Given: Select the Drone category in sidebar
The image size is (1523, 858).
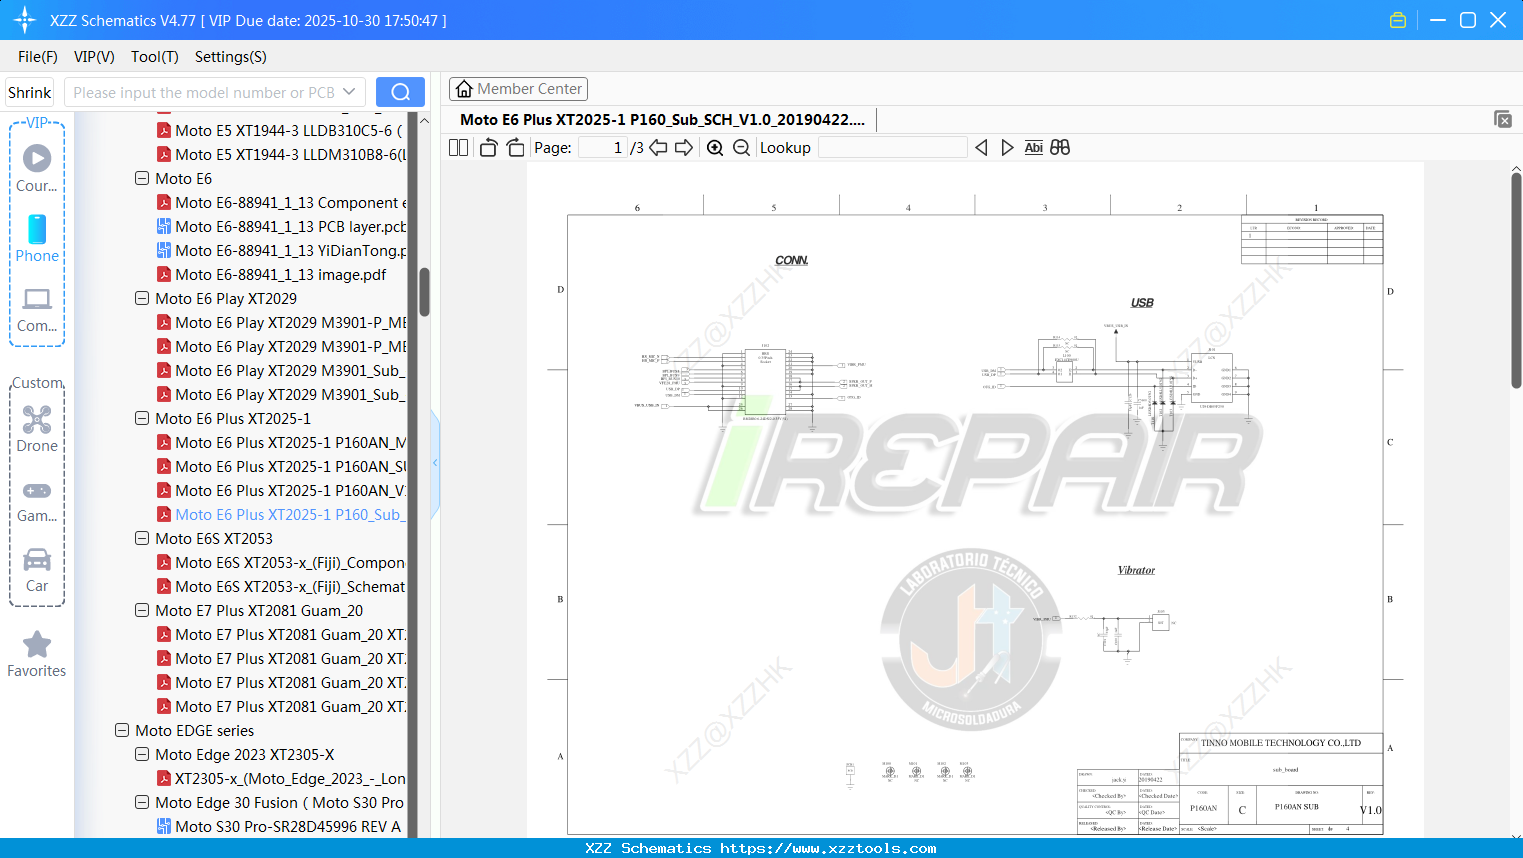Looking at the screenshot, I should pos(37,429).
